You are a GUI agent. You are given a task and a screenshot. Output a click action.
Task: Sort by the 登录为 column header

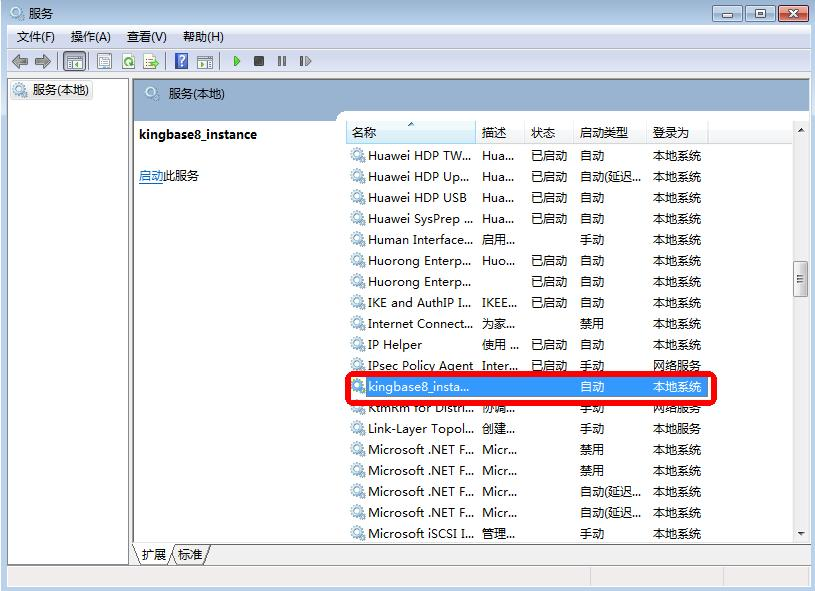(x=677, y=133)
